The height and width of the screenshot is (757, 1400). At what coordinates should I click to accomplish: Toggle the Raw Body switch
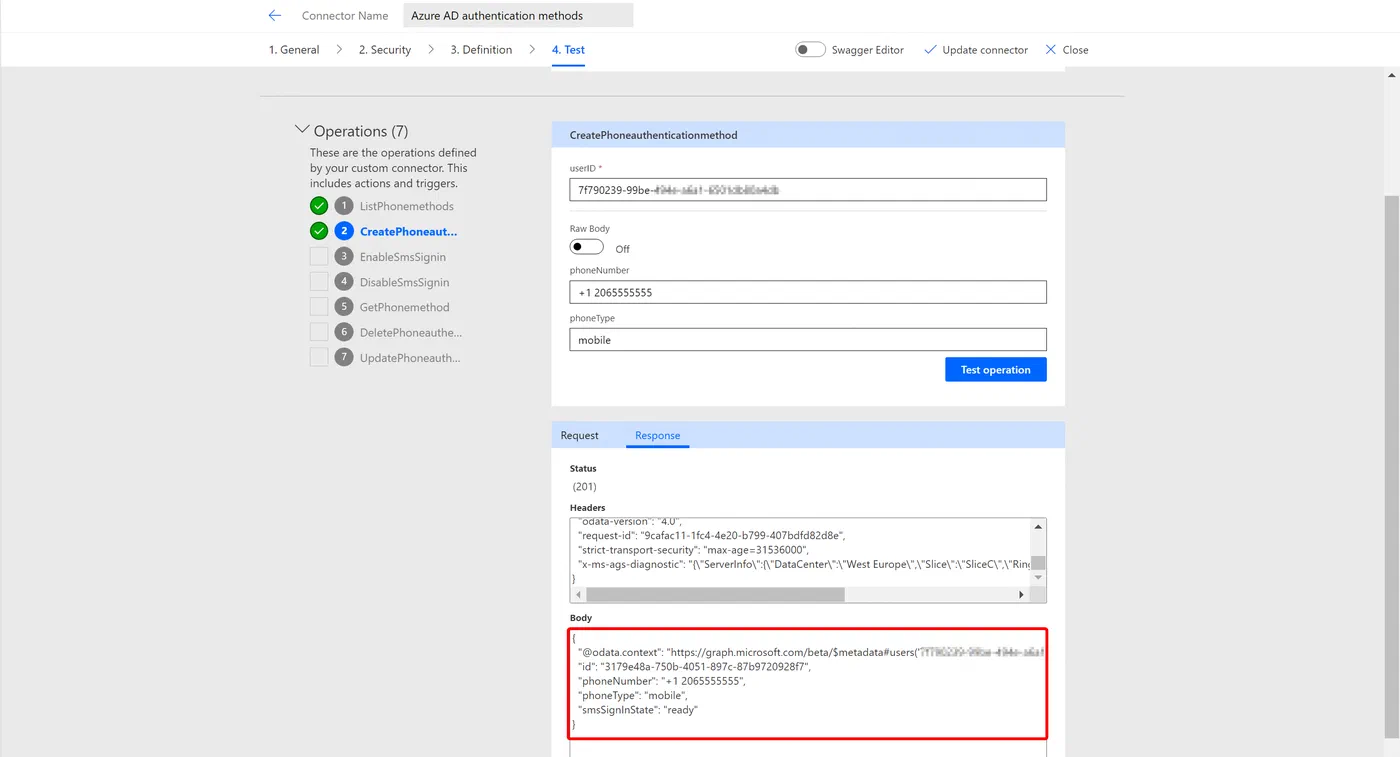coord(587,247)
